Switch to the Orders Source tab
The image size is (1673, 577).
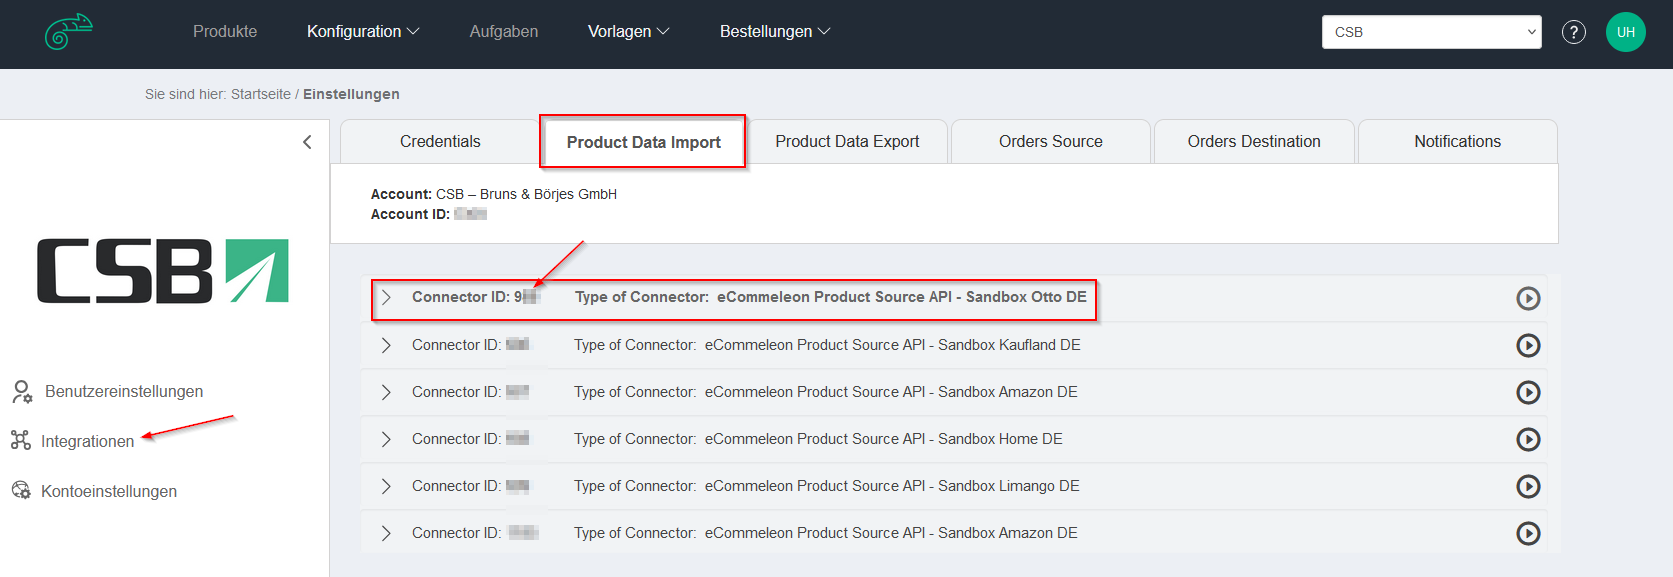[1051, 141]
